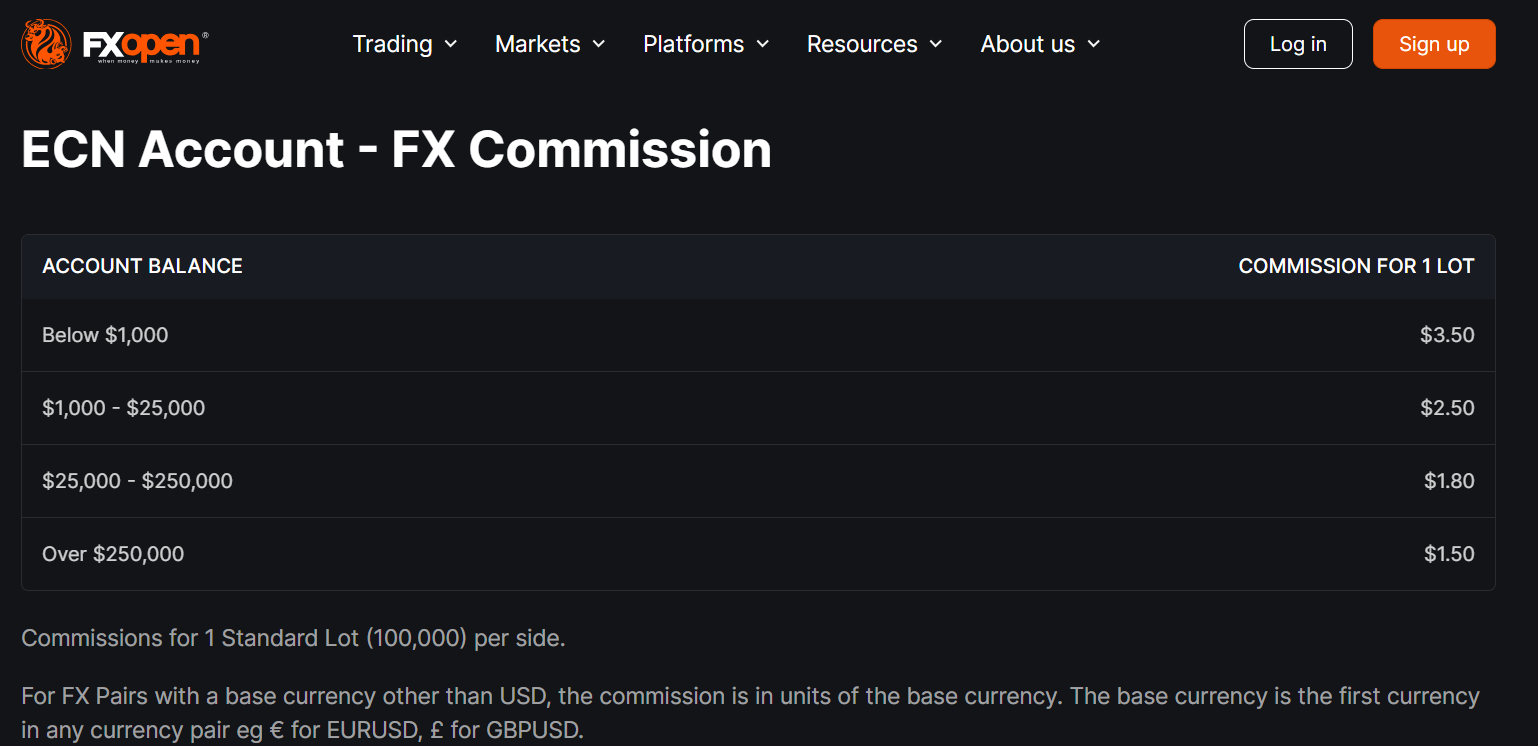Open the Trading menu item
The image size is (1538, 746).
click(392, 44)
